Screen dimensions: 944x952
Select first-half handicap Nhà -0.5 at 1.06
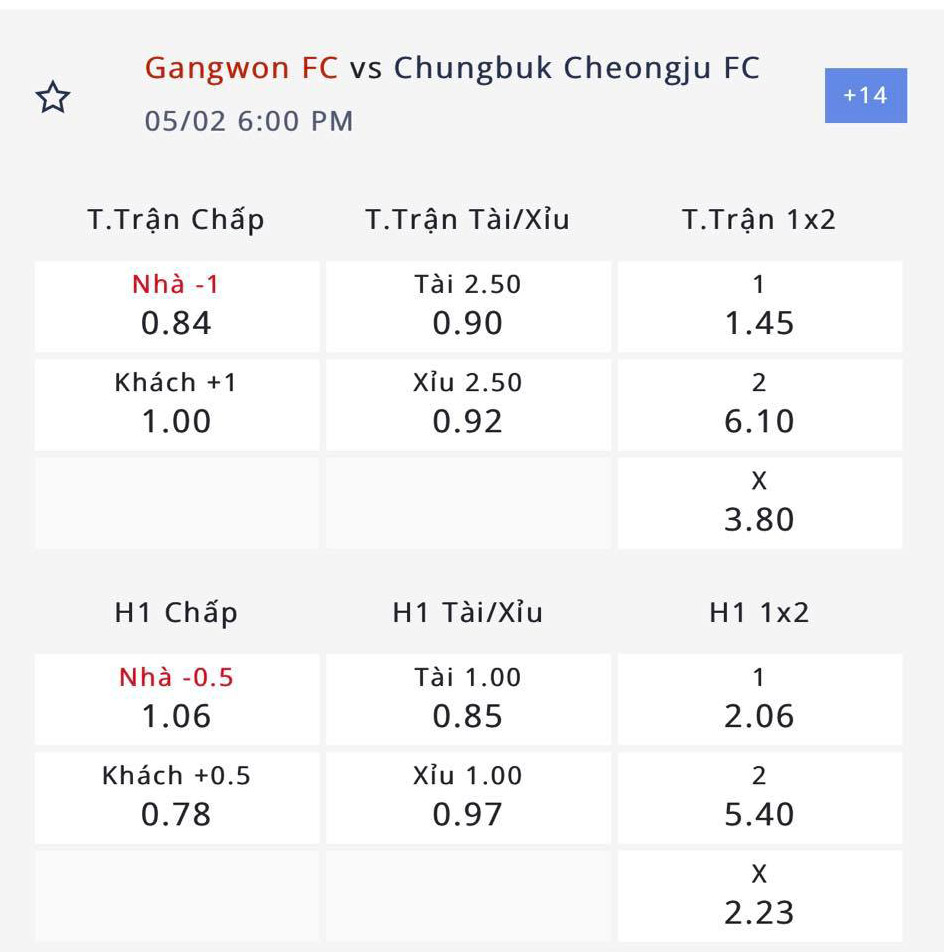click(x=177, y=699)
